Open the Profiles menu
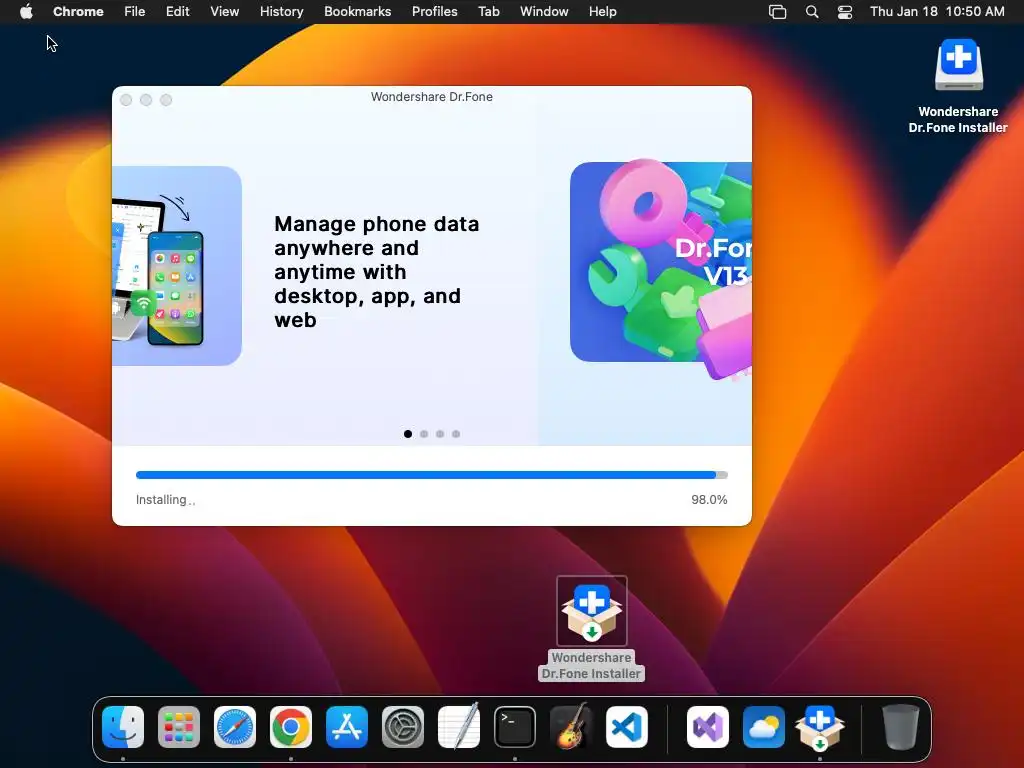Viewport: 1024px width, 768px height. [x=435, y=12]
